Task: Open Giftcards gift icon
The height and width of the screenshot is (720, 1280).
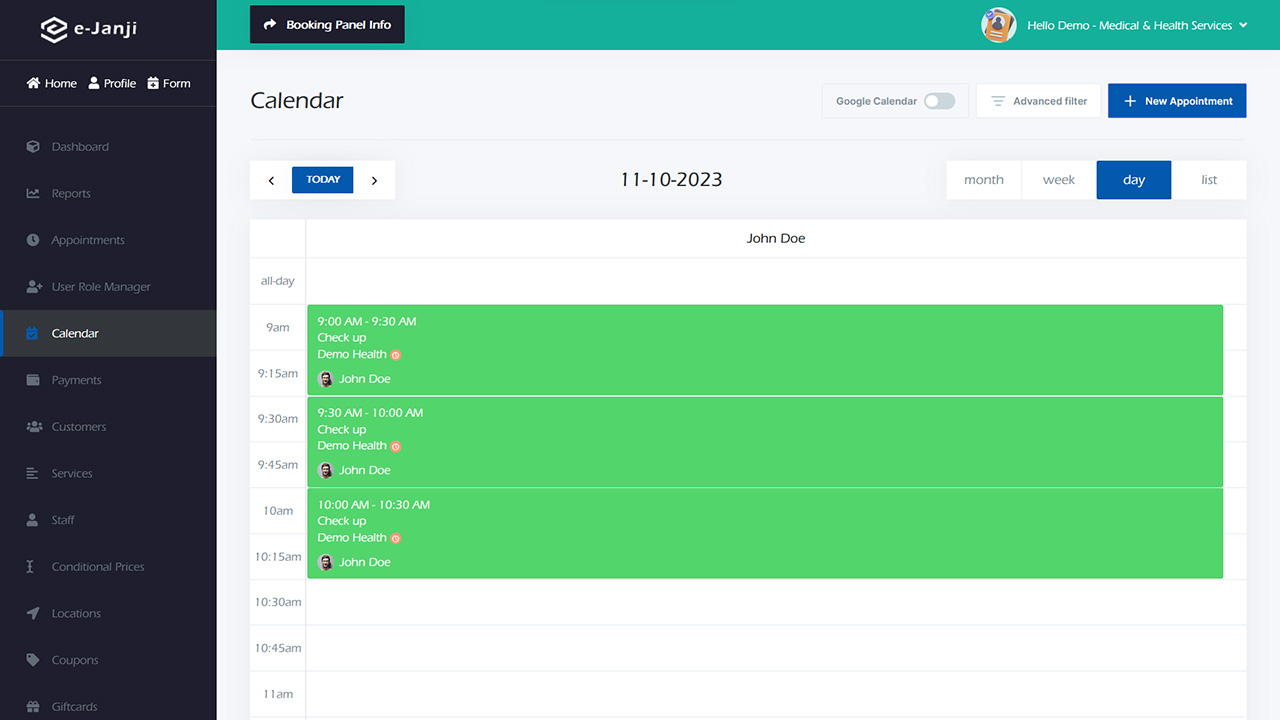Action: 33,707
